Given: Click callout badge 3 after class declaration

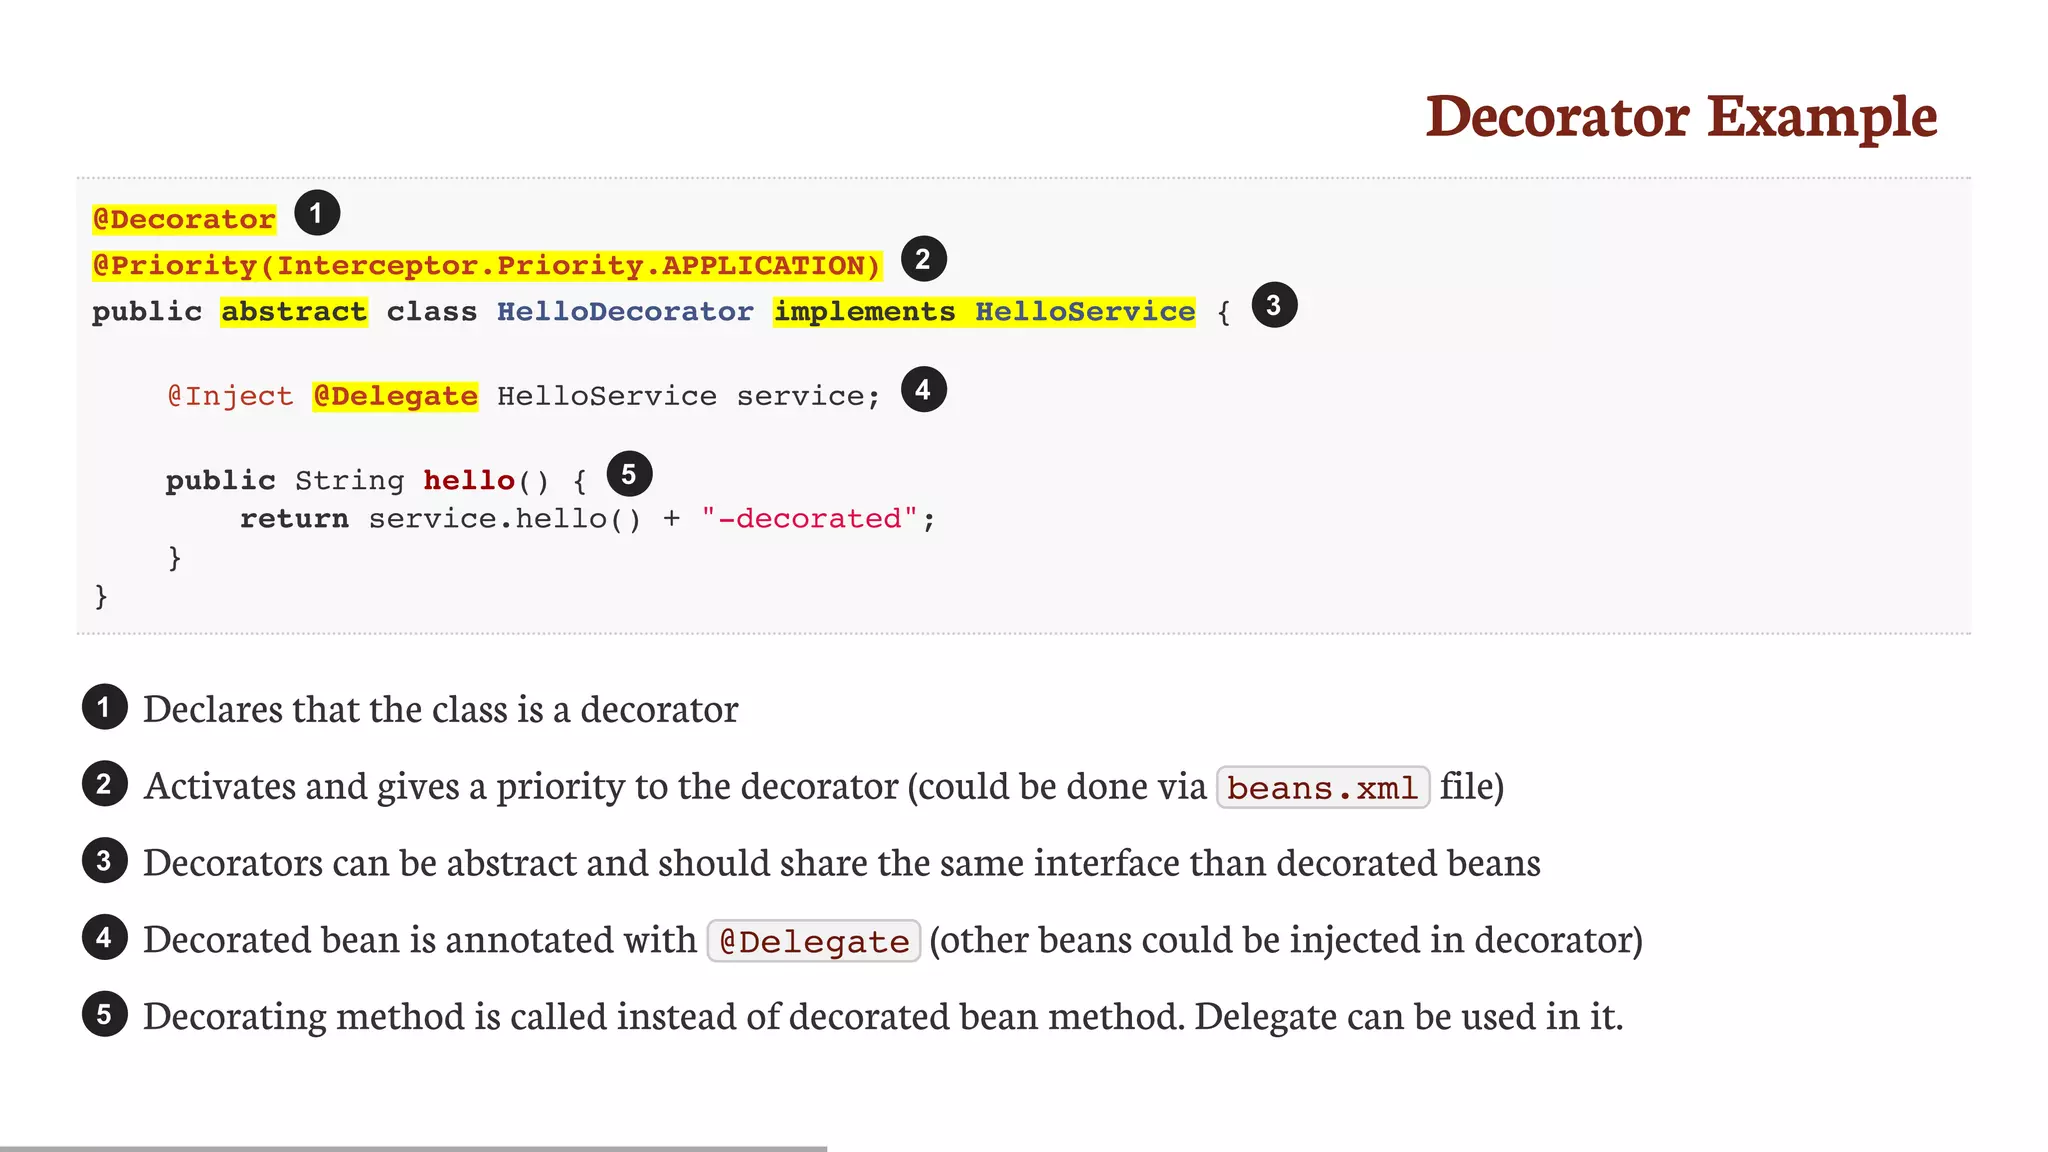Looking at the screenshot, I should pos(1274,305).
